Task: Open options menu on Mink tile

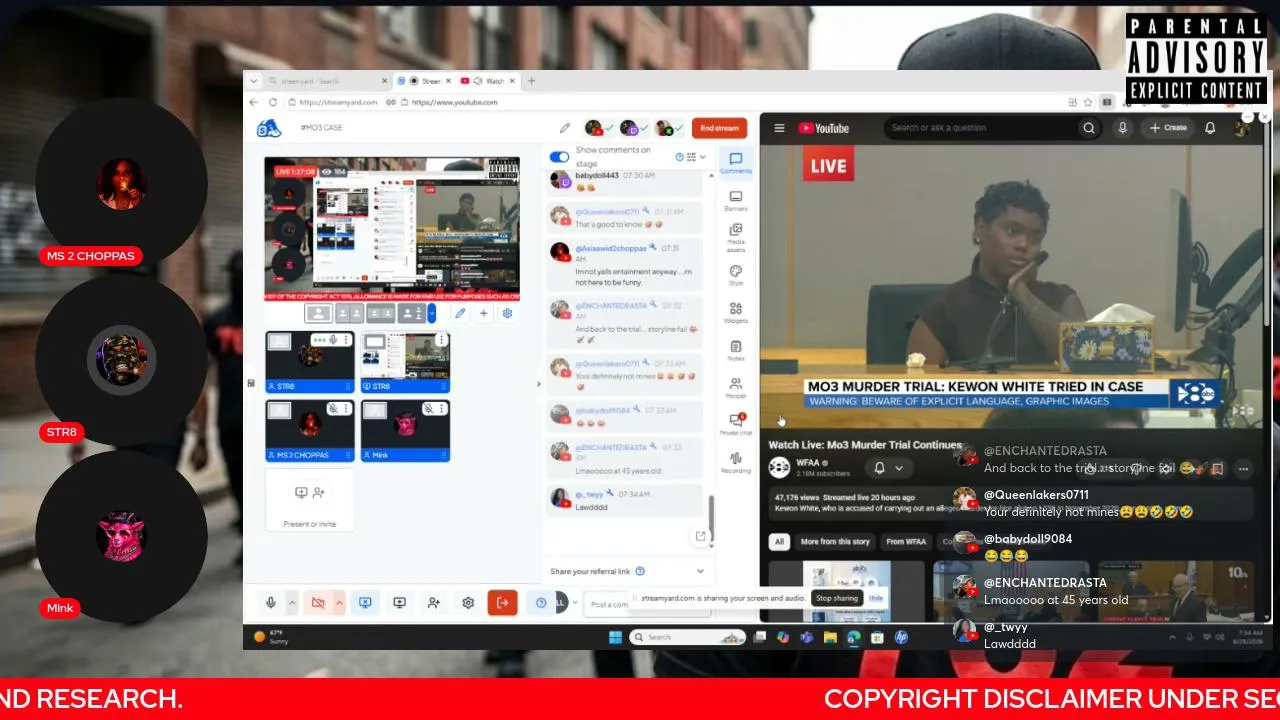Action: click(x=442, y=409)
